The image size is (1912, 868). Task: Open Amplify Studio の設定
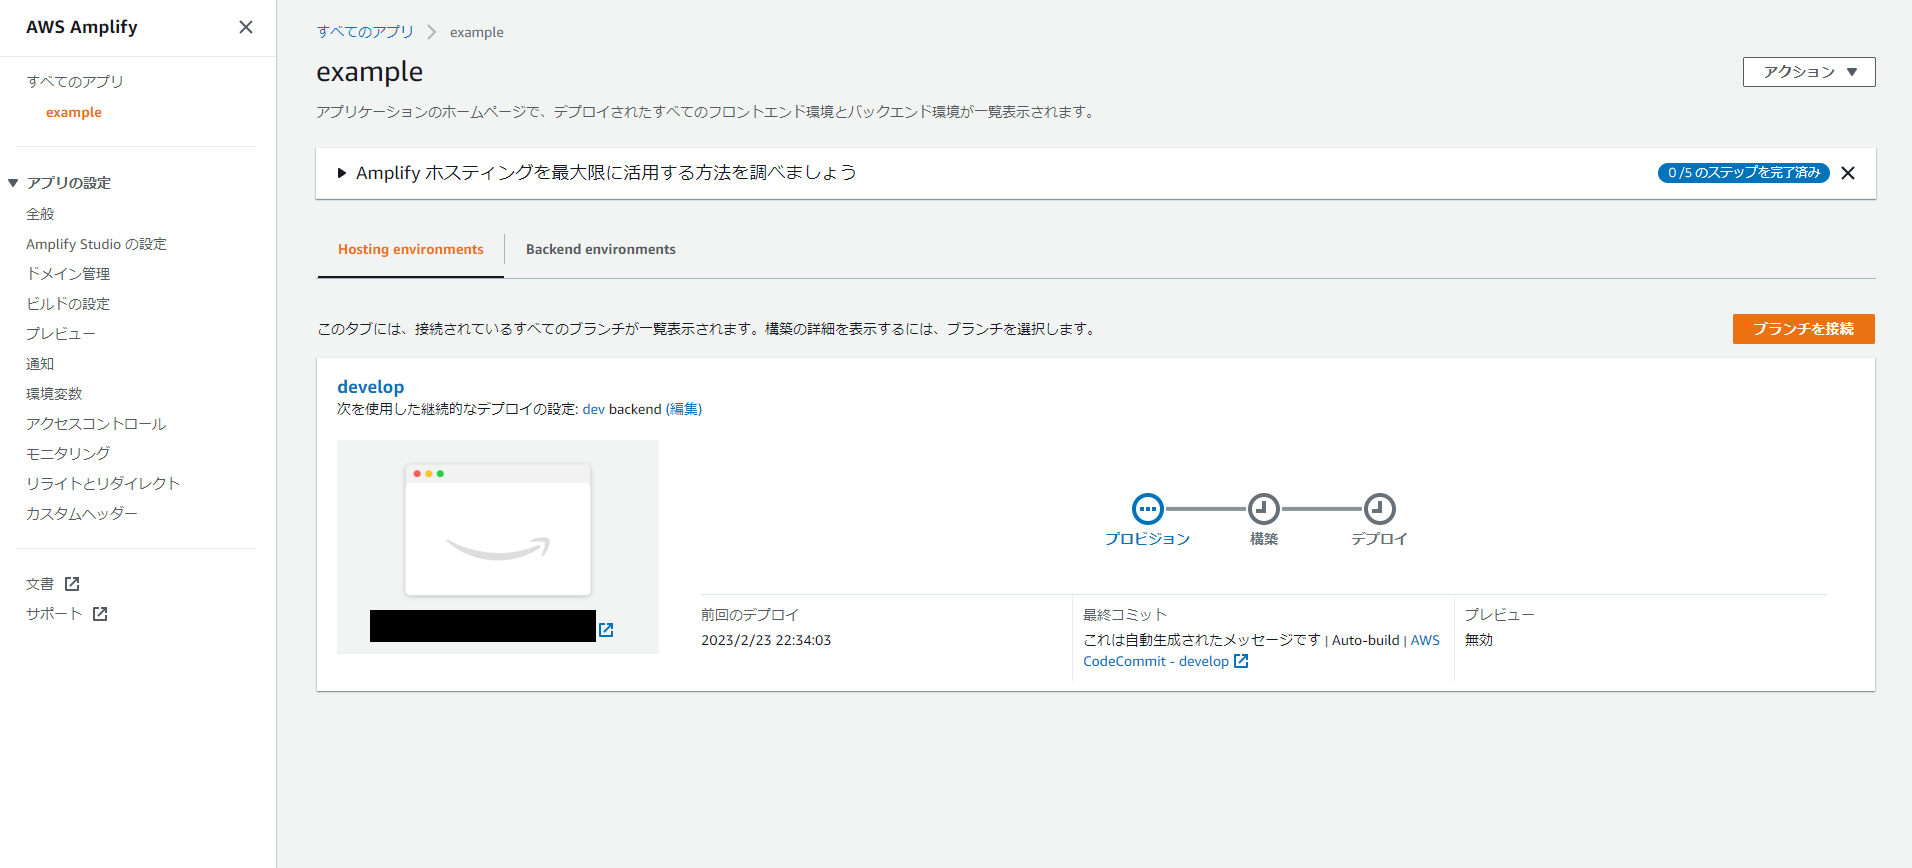(96, 244)
